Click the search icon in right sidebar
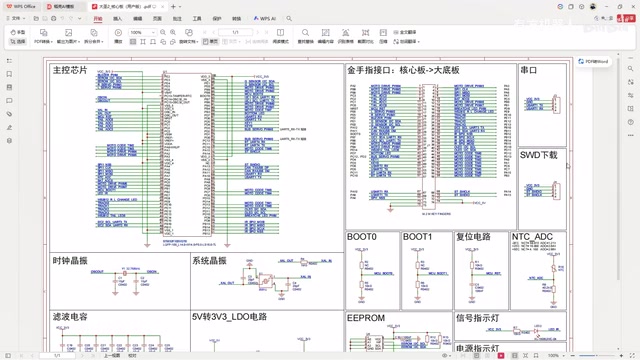 [631, 69]
